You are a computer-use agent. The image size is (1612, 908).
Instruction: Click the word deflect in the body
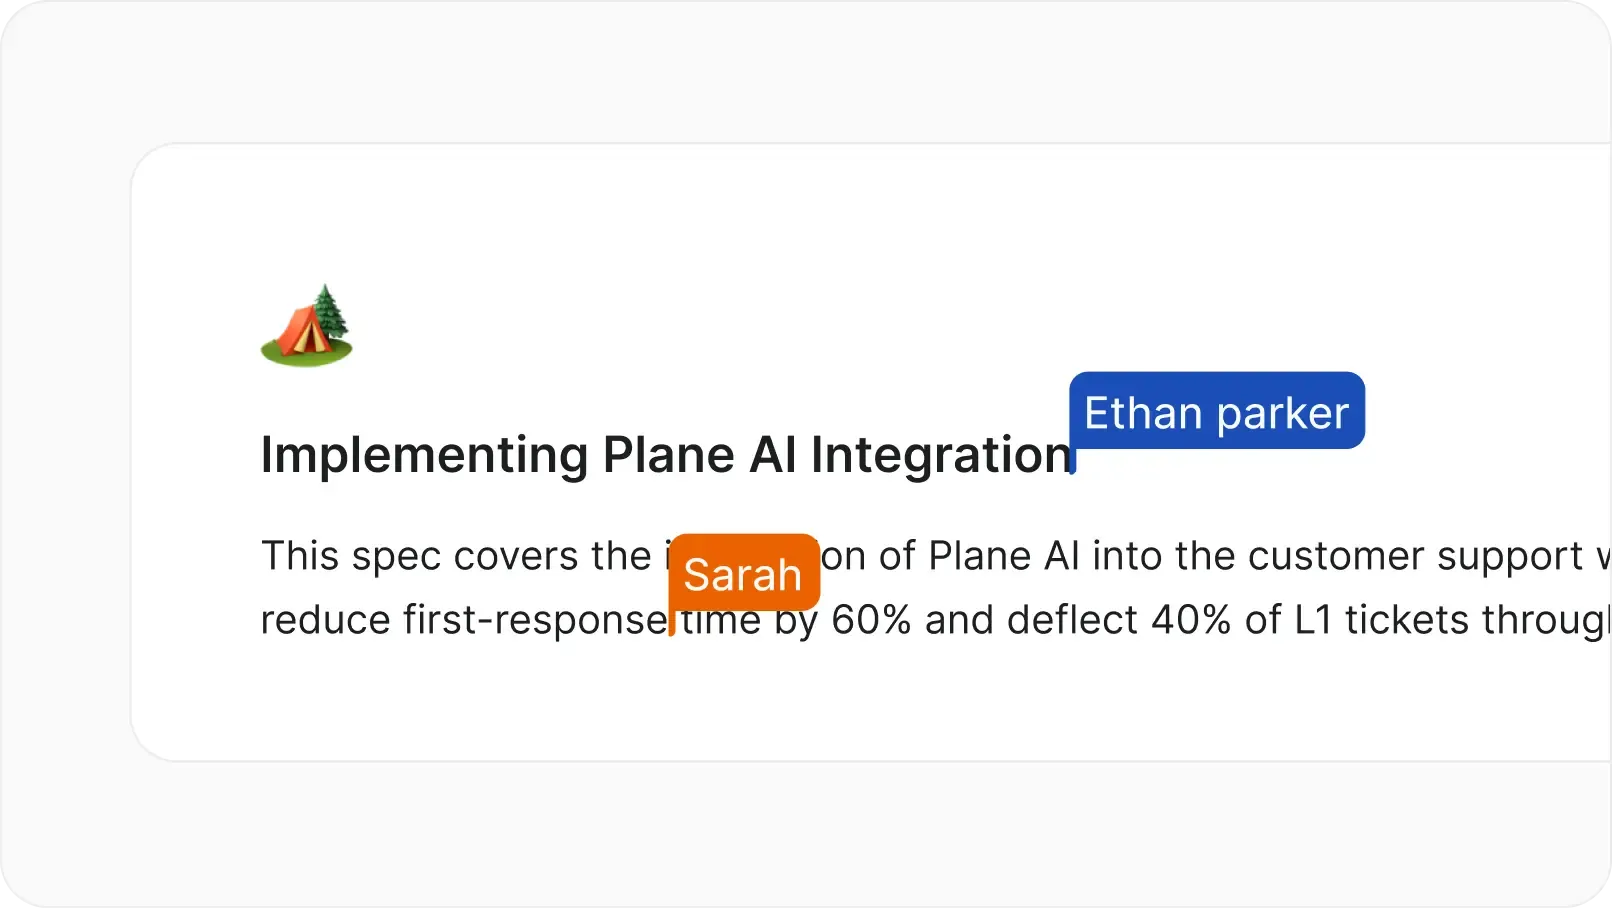[1072, 620]
